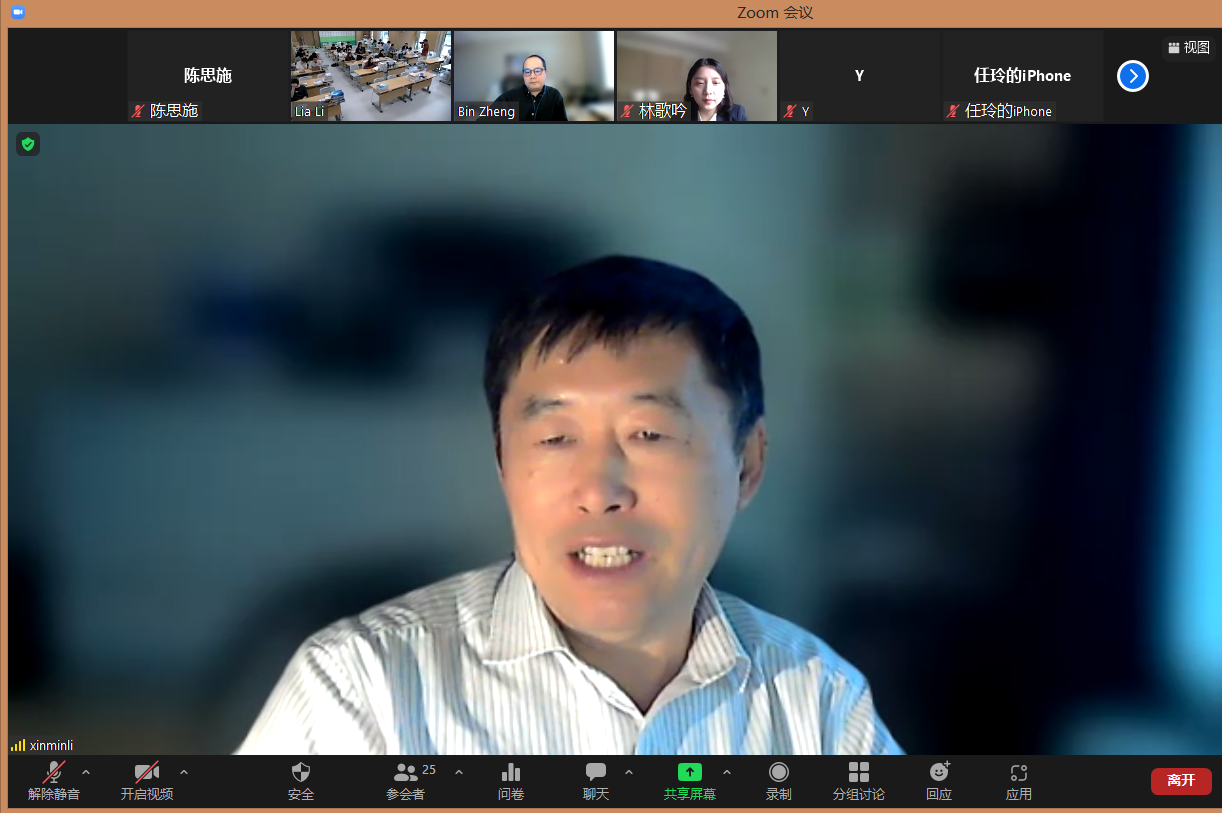
Task: Click the green encryption shield icon
Action: tap(28, 145)
